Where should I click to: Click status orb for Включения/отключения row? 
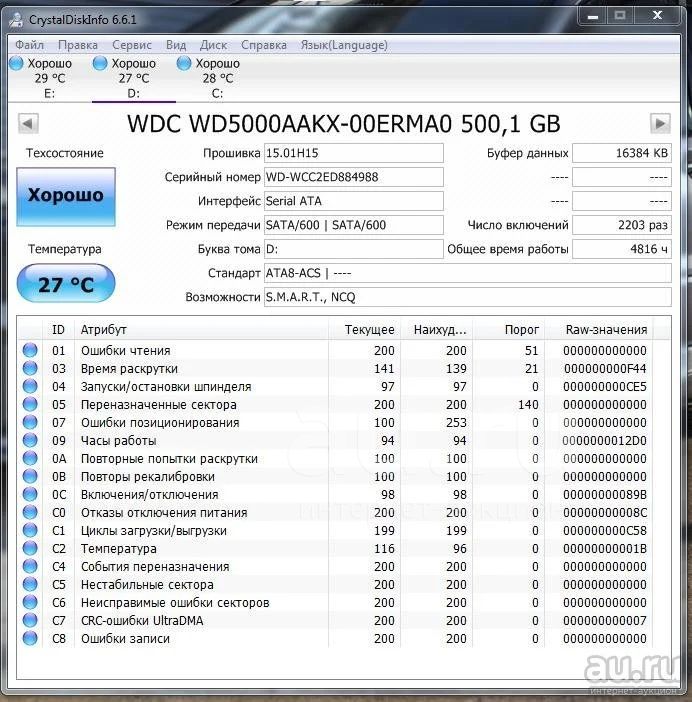click(30, 494)
